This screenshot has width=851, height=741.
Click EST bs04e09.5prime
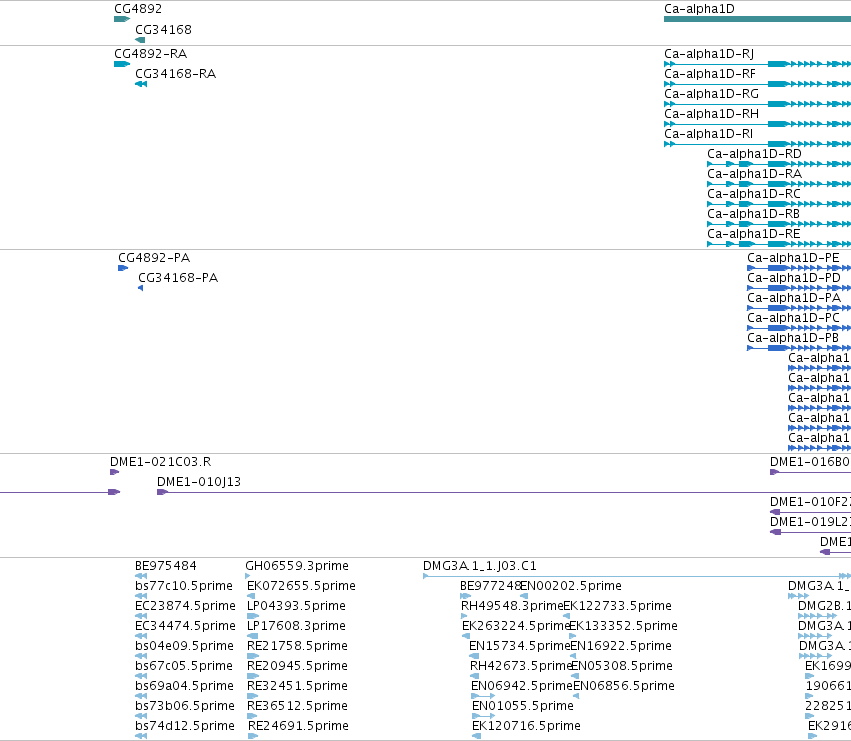tap(185, 647)
